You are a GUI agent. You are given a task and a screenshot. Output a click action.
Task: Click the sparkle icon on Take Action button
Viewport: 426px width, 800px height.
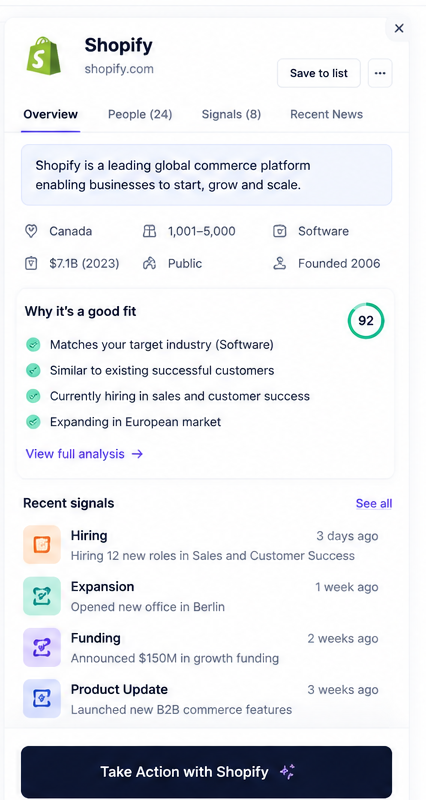(287, 771)
